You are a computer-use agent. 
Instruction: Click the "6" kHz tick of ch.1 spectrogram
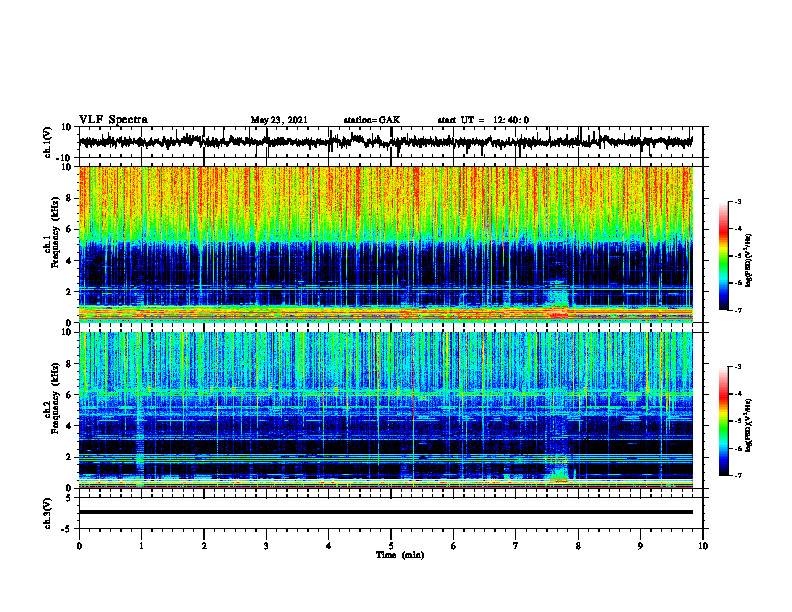pyautogui.click(x=69, y=230)
